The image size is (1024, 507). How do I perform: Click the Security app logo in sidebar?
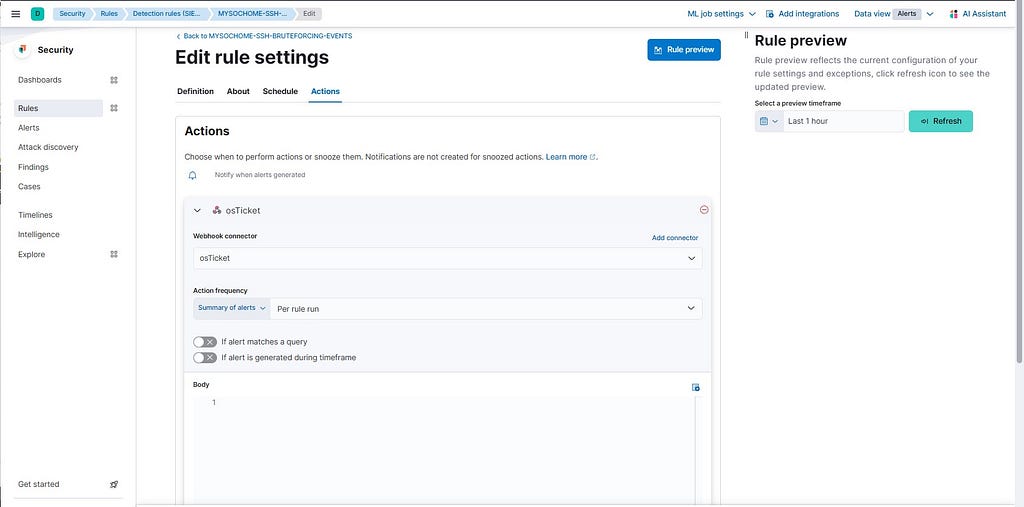(x=23, y=50)
